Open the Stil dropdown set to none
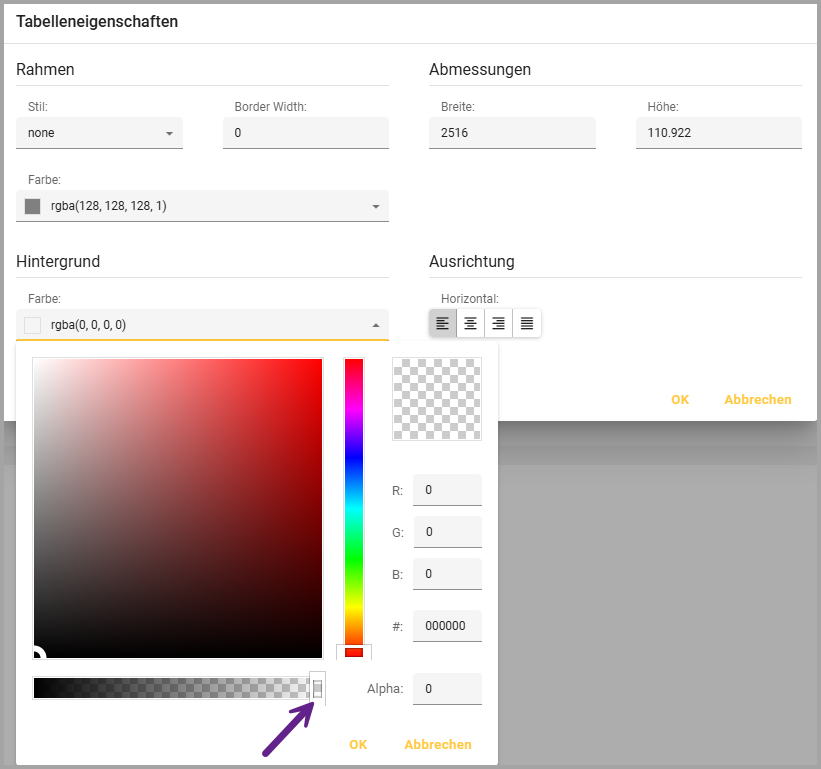 click(99, 133)
